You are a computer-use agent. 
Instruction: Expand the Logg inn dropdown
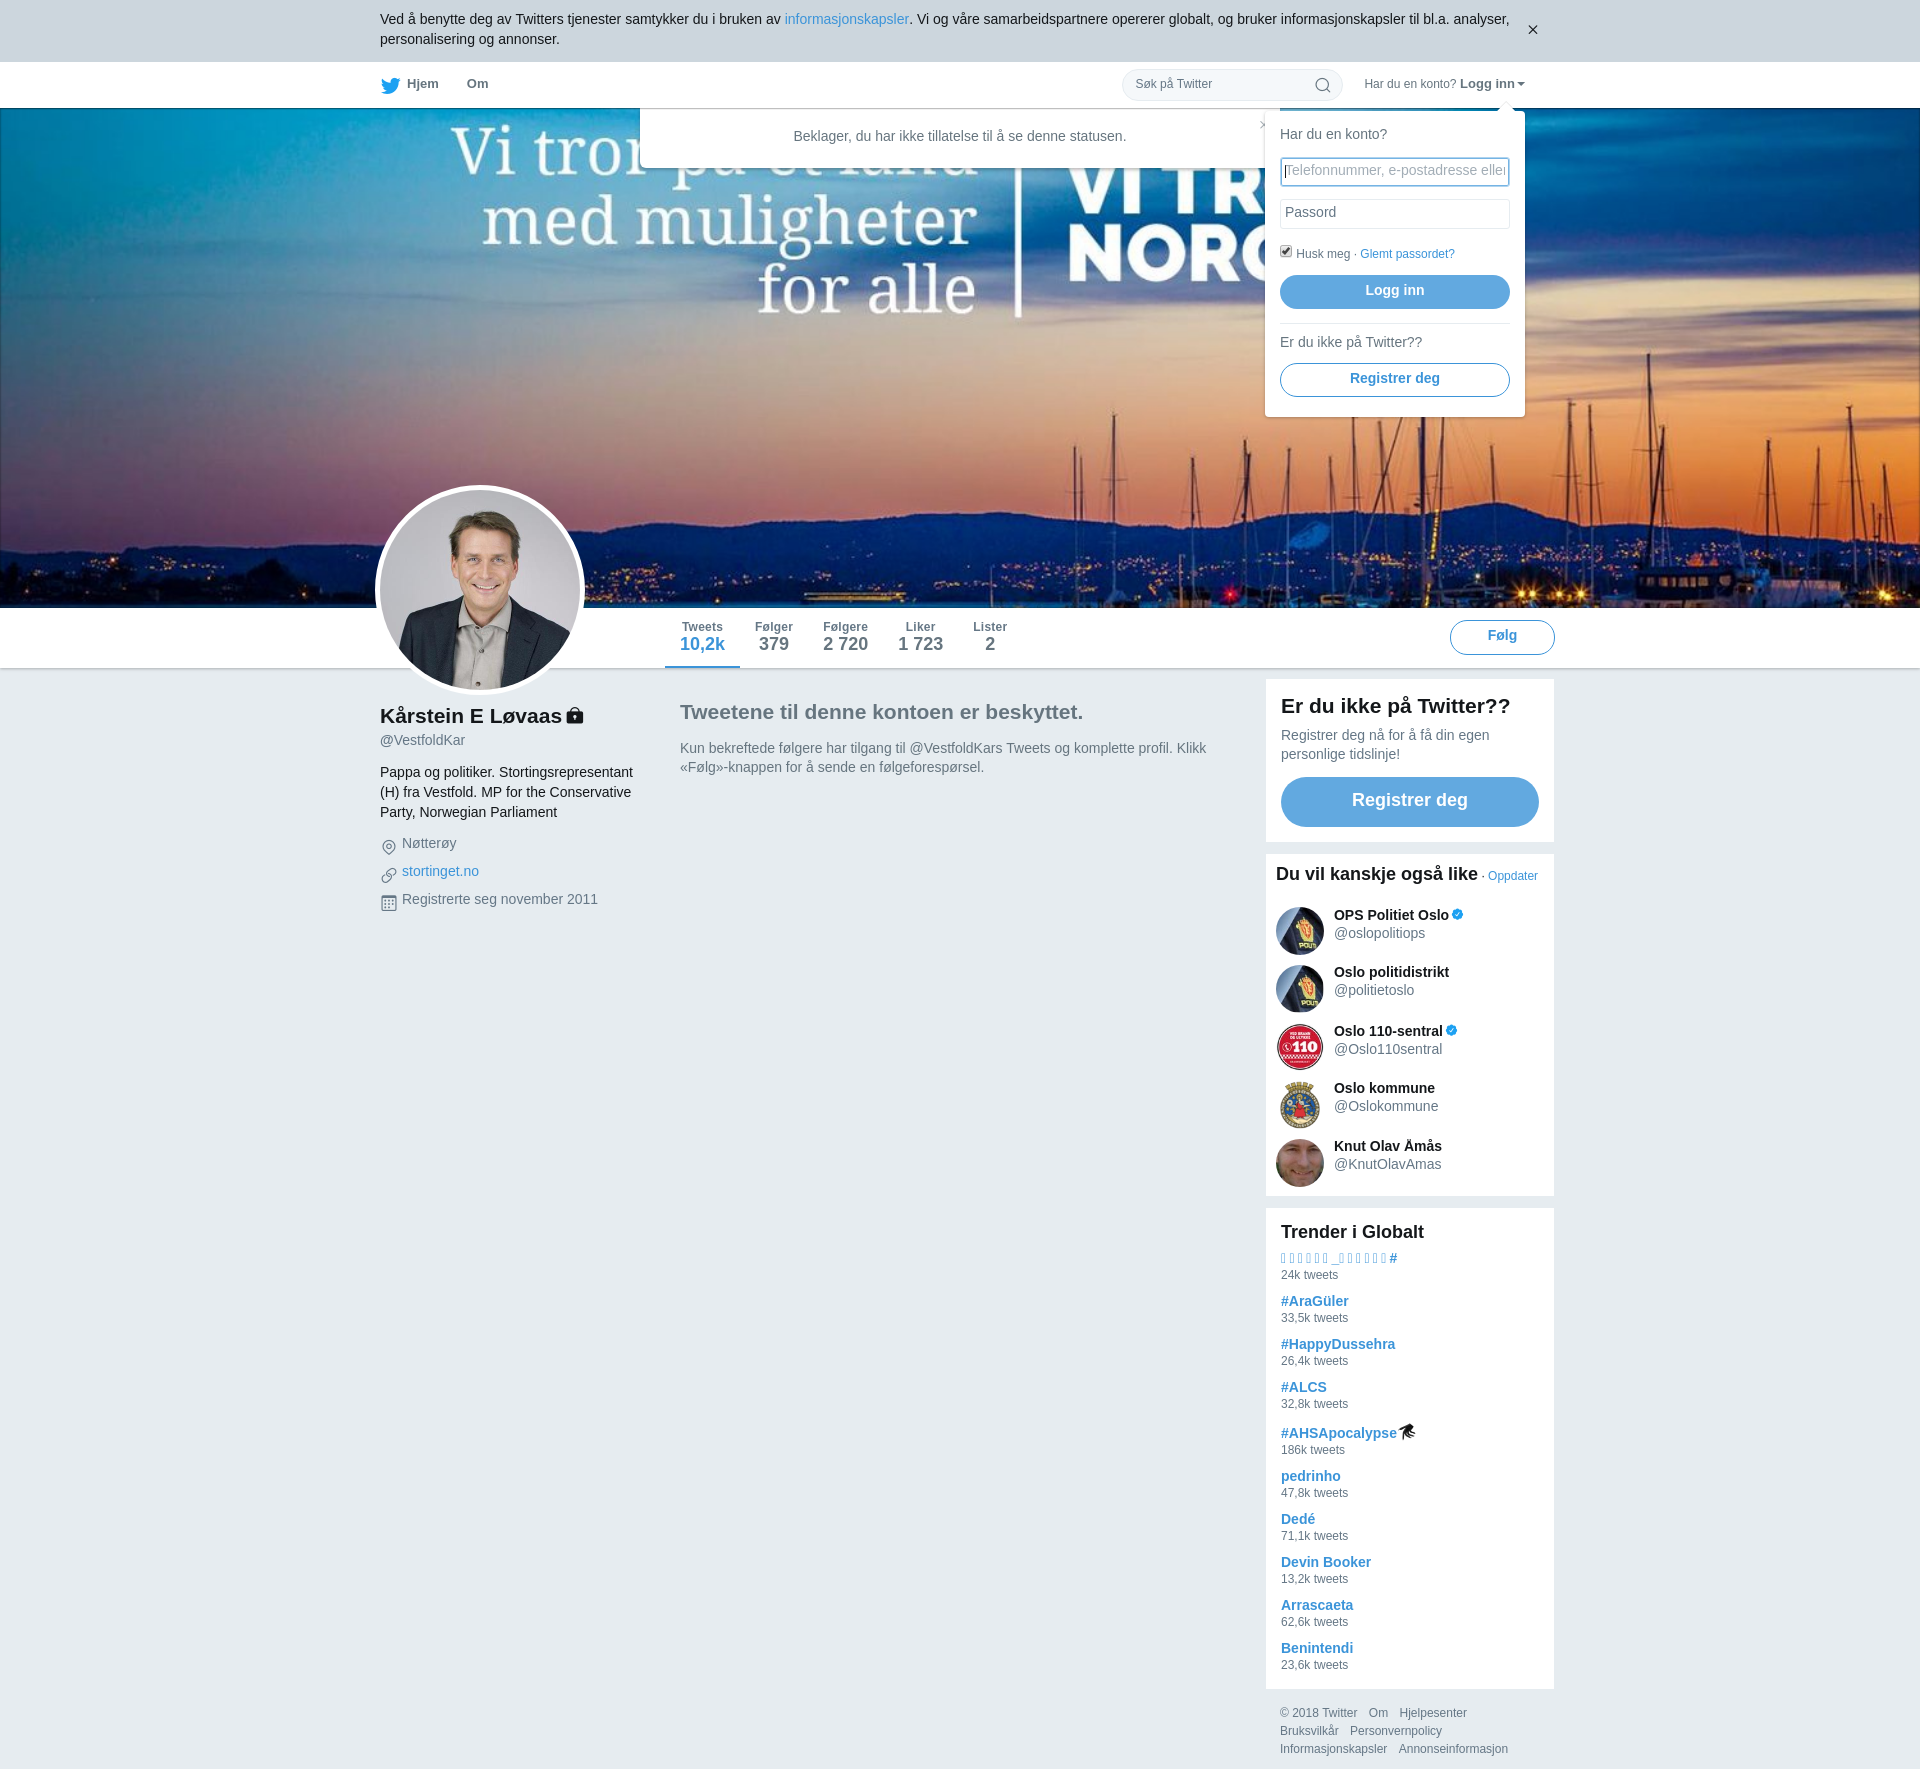pos(1491,84)
